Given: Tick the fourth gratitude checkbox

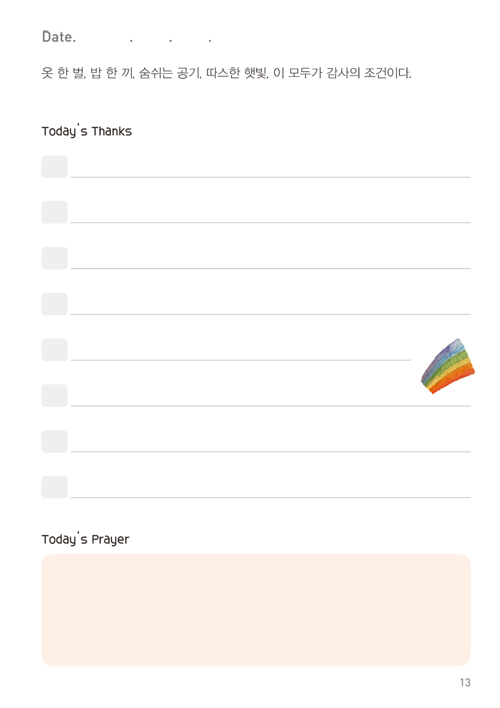Looking at the screenshot, I should [x=55, y=304].
